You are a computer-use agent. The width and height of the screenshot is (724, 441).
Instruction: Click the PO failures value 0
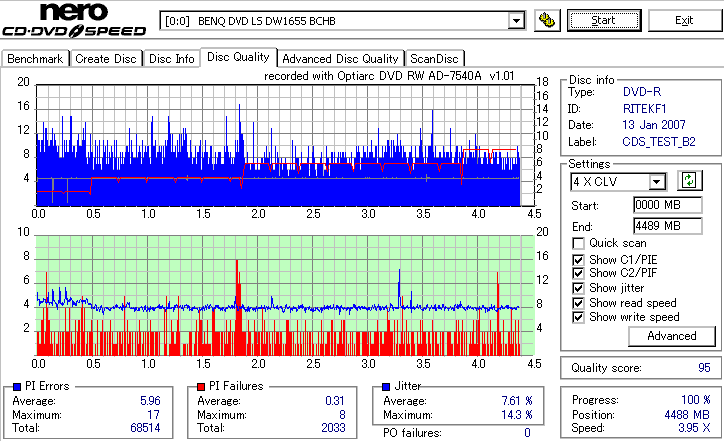click(x=527, y=433)
